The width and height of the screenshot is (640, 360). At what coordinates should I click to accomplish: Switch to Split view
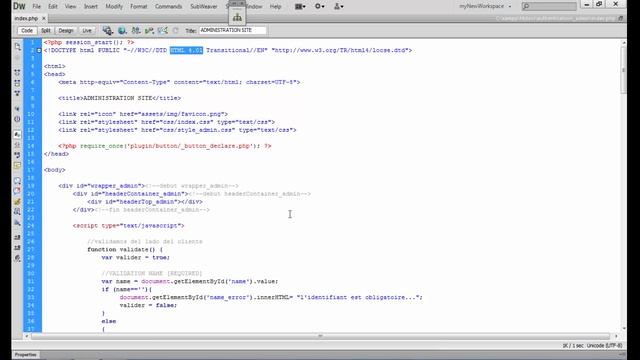click(46, 31)
